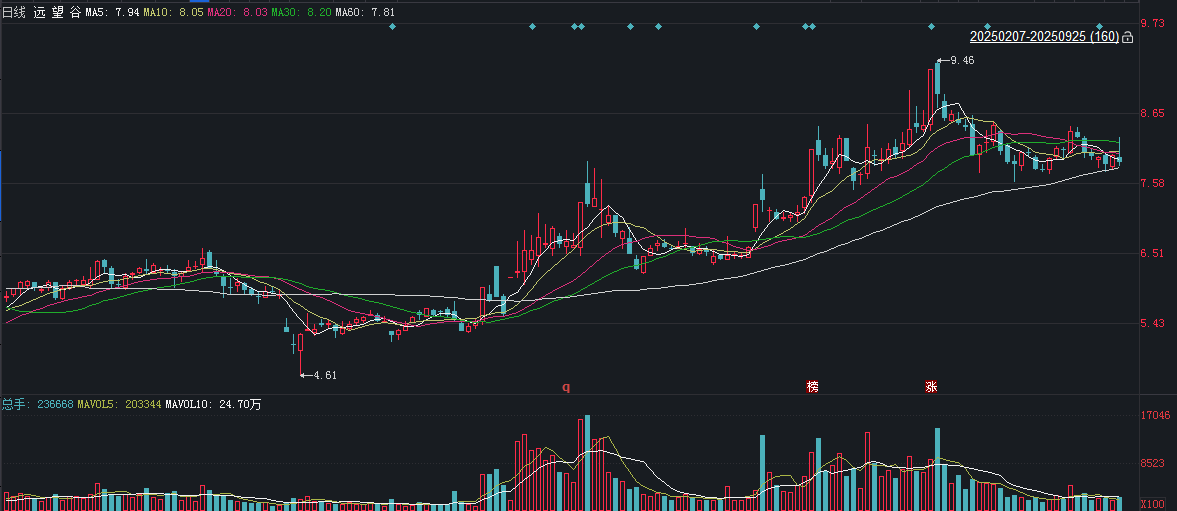1177x511 pixels.
Task: Select the white MA5: 7.94 indicator label
Action: click(x=111, y=13)
